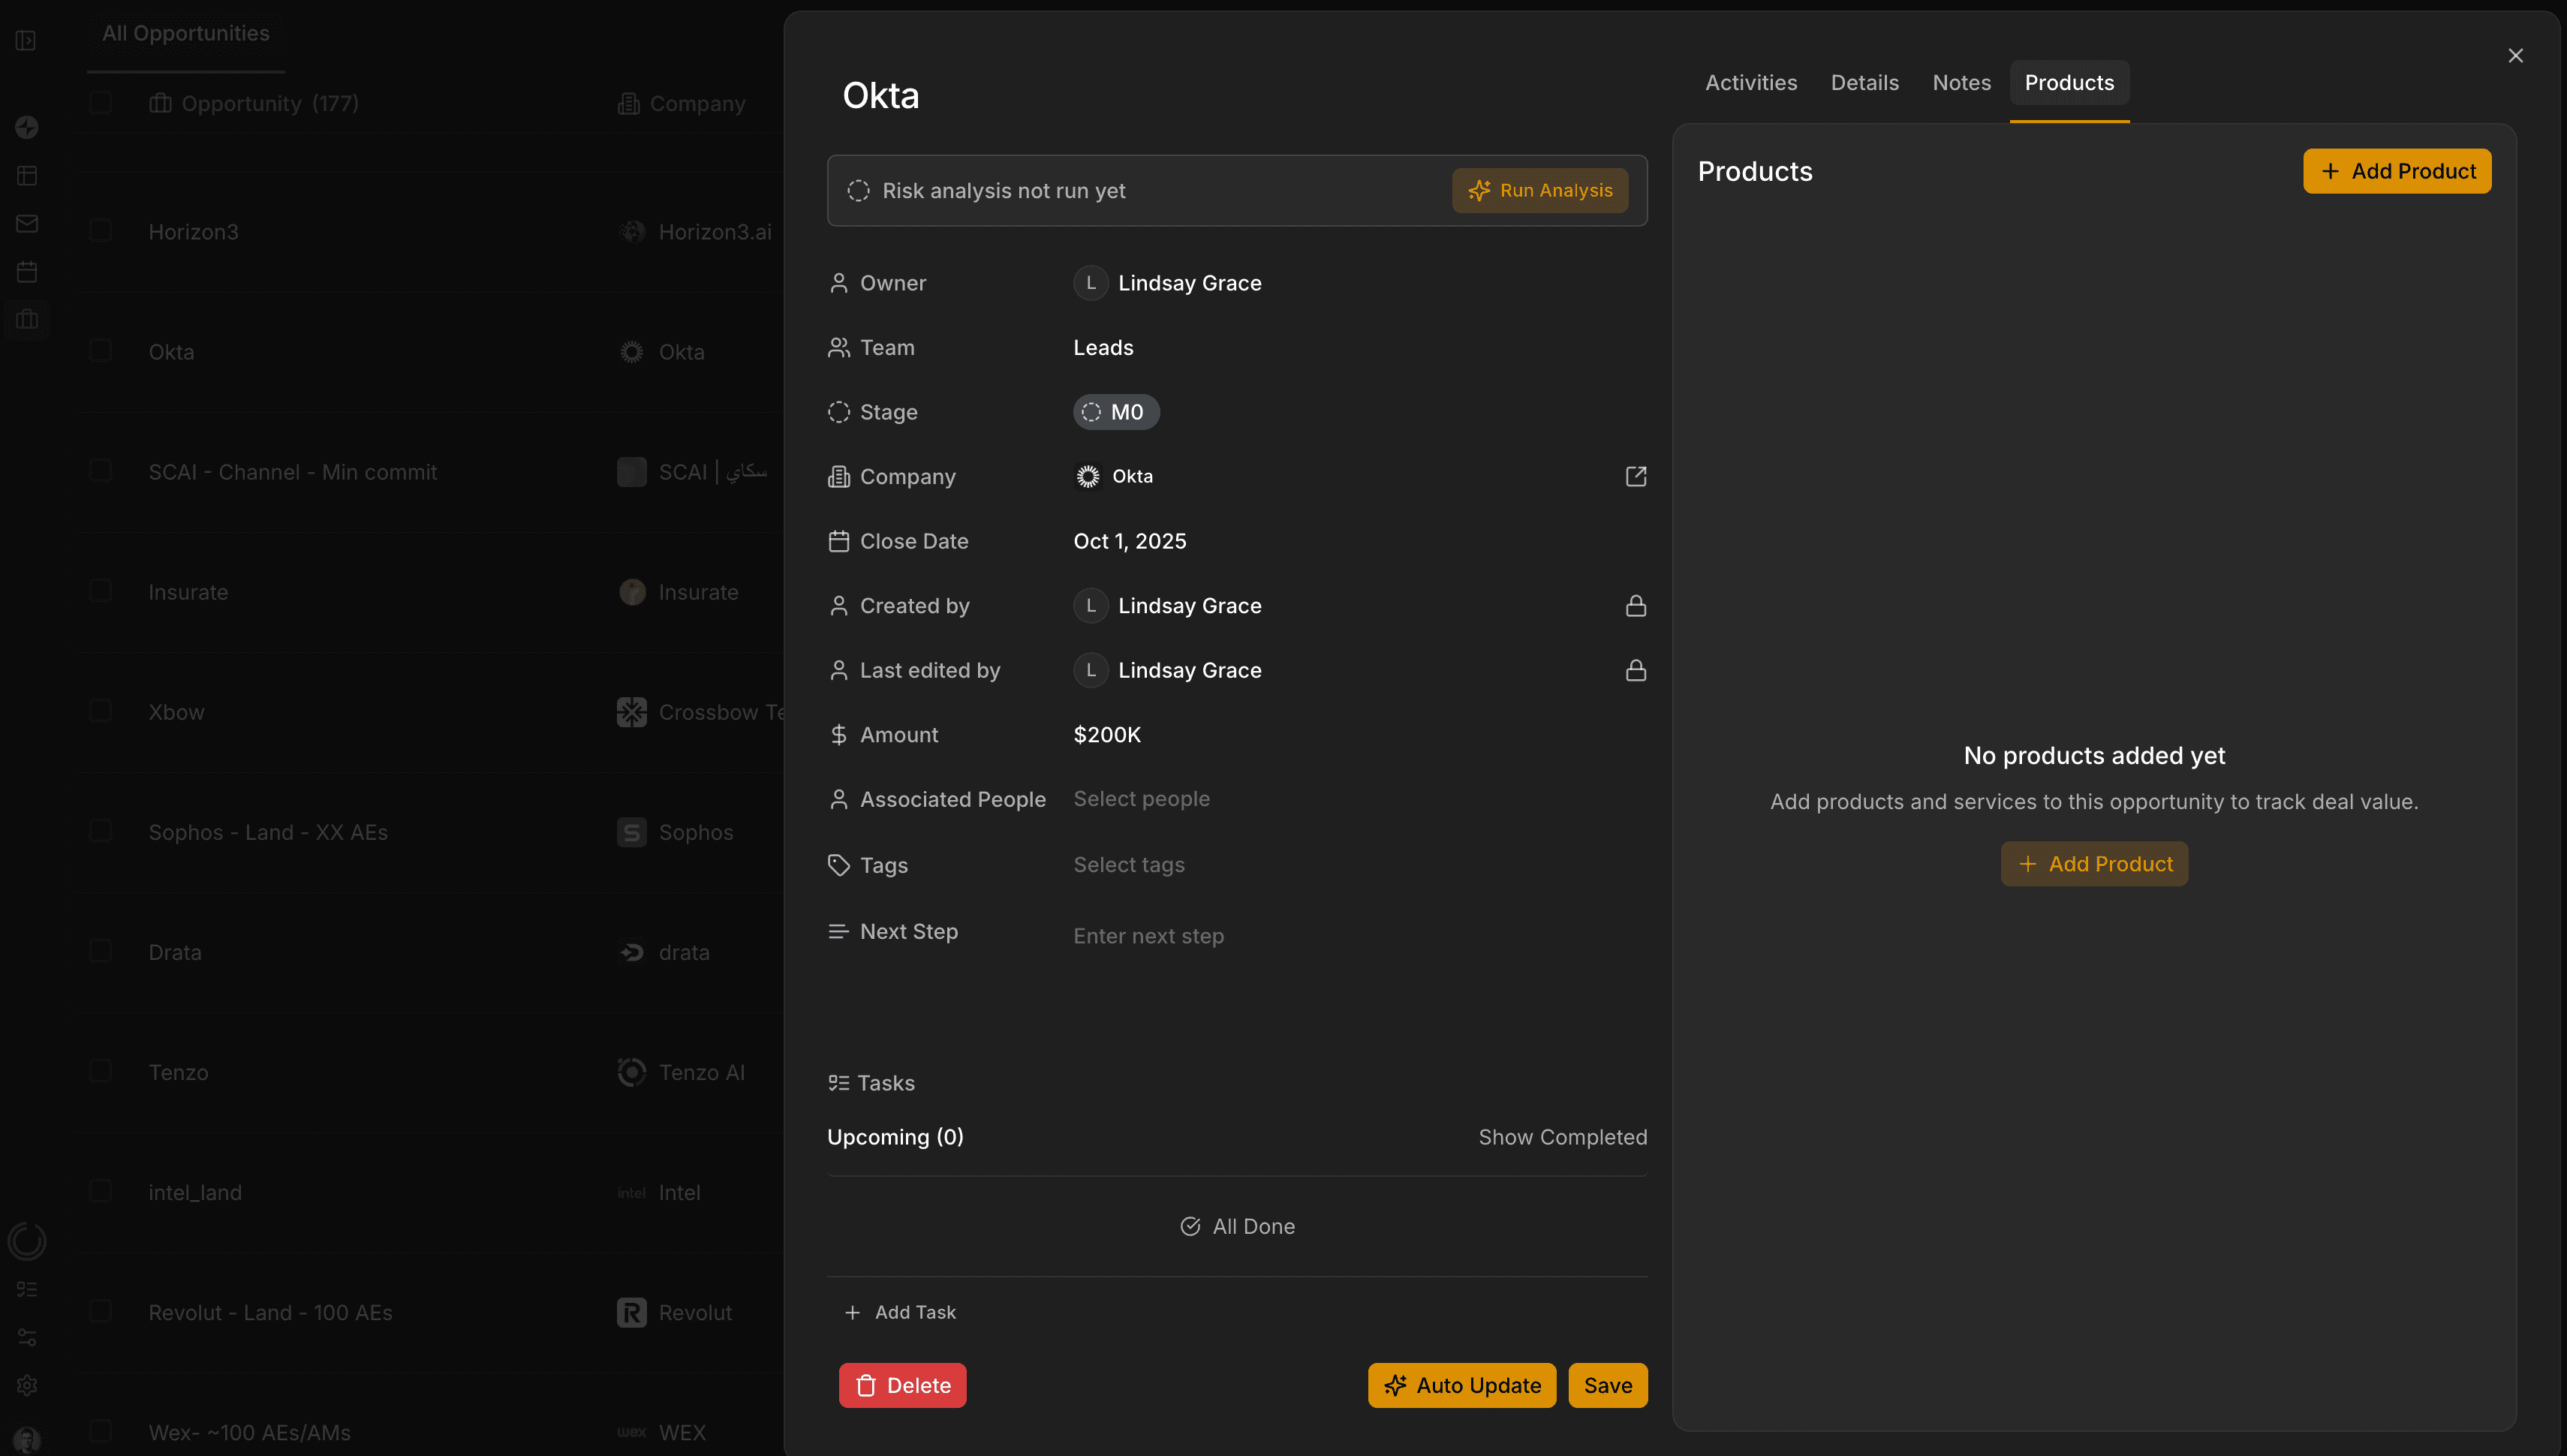Switch to the Notes tab
The image size is (2567, 1456).
[x=1961, y=83]
